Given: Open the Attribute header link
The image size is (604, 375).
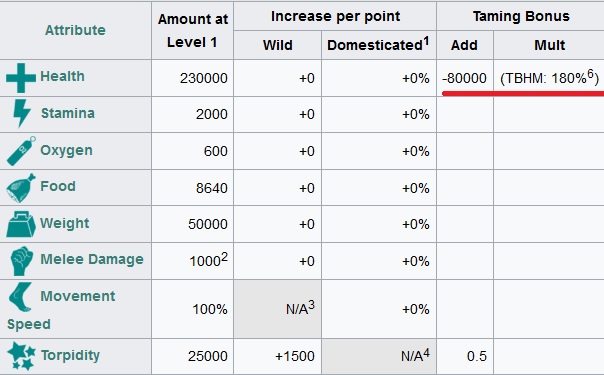Looking at the screenshot, I should (75, 30).
